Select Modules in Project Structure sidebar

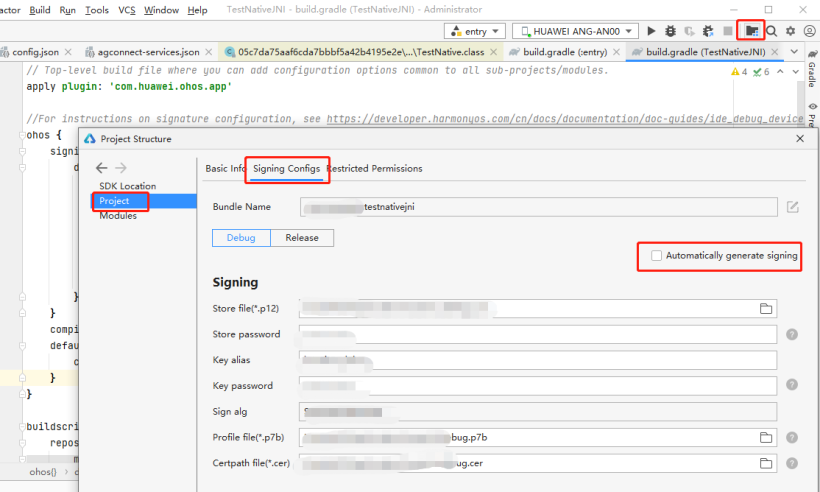(x=118, y=216)
